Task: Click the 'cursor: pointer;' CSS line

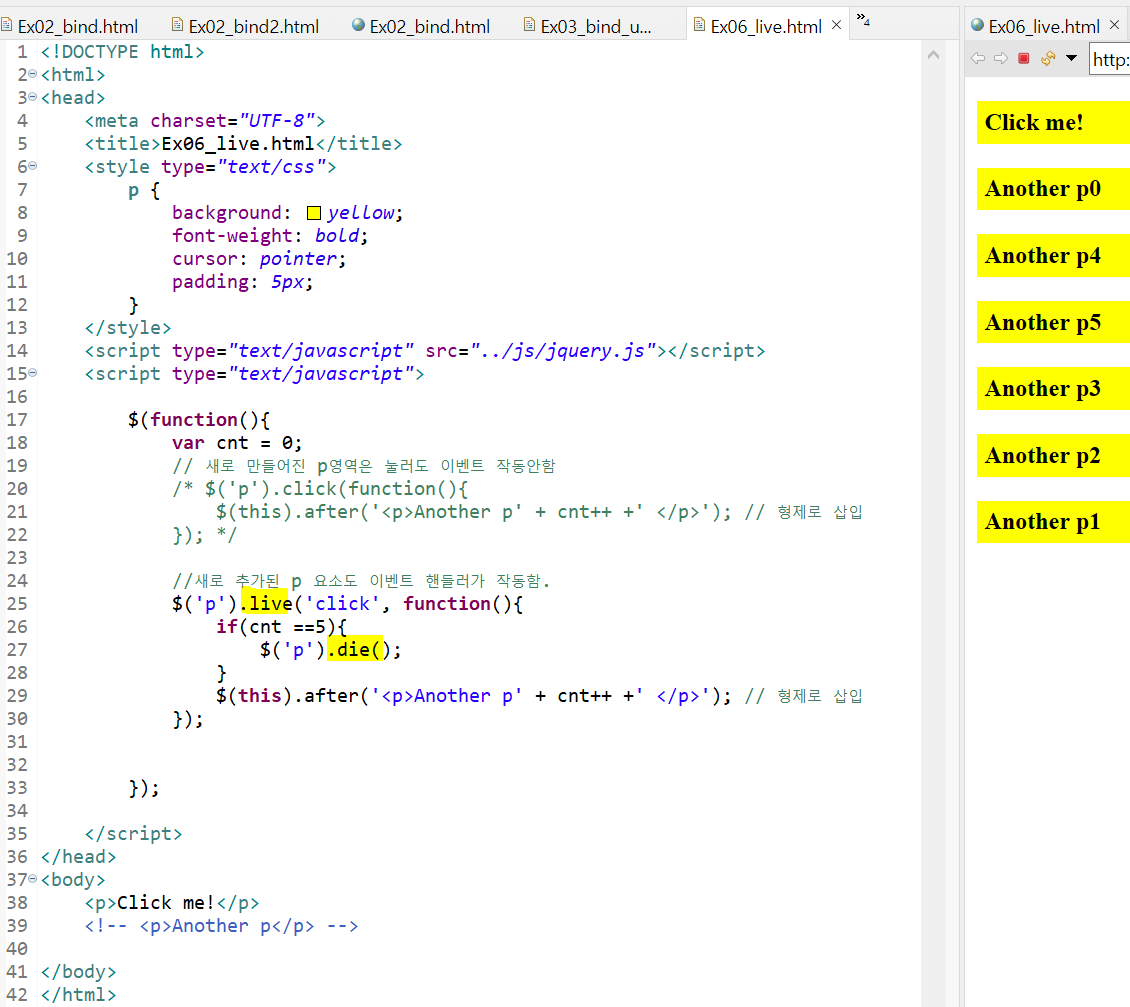Action: click(259, 259)
